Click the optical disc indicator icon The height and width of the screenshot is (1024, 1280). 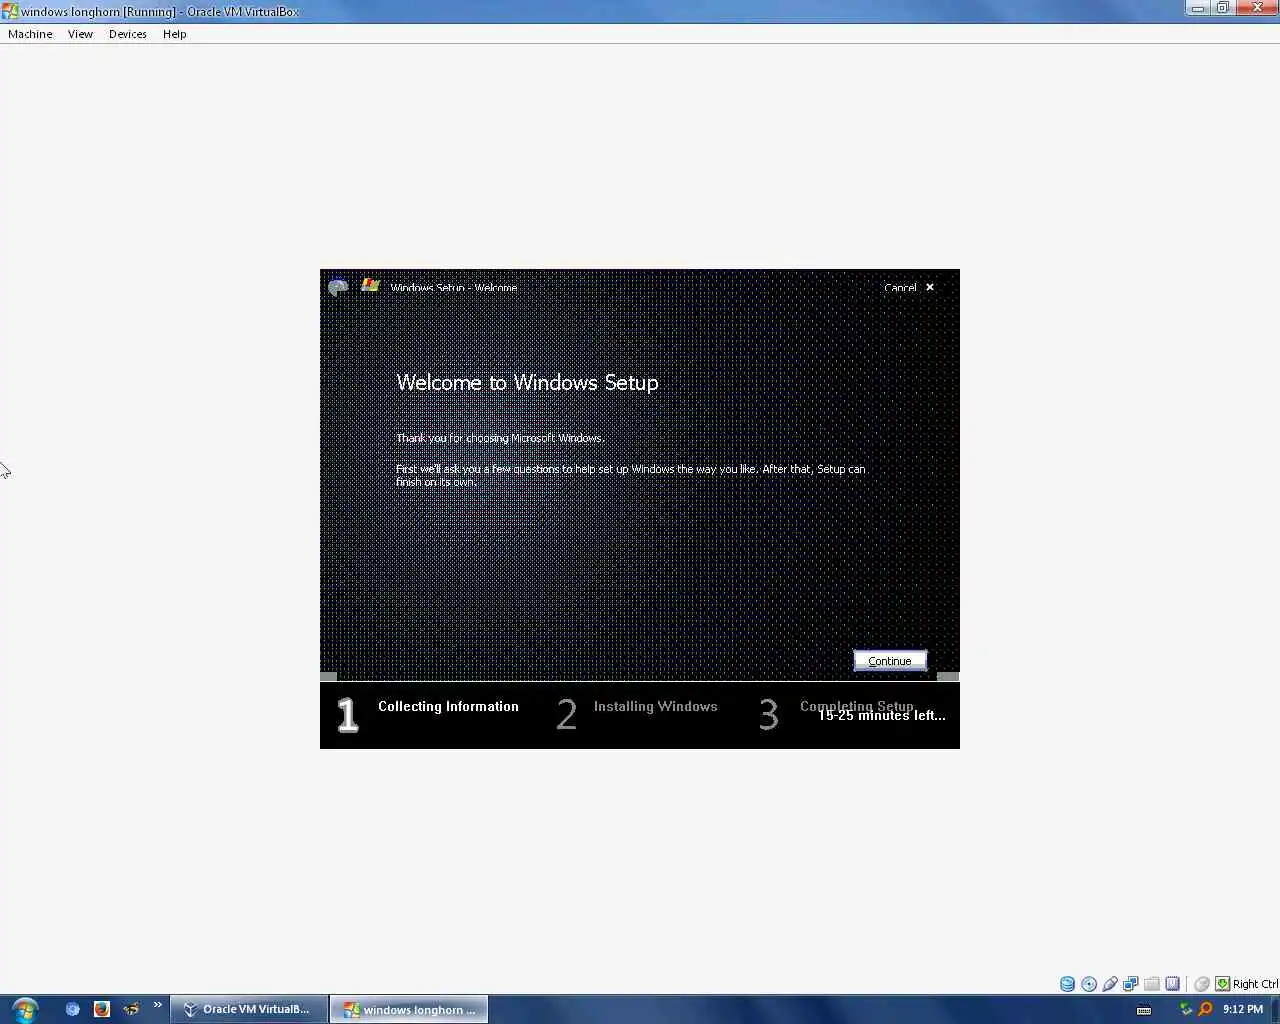(x=1089, y=984)
